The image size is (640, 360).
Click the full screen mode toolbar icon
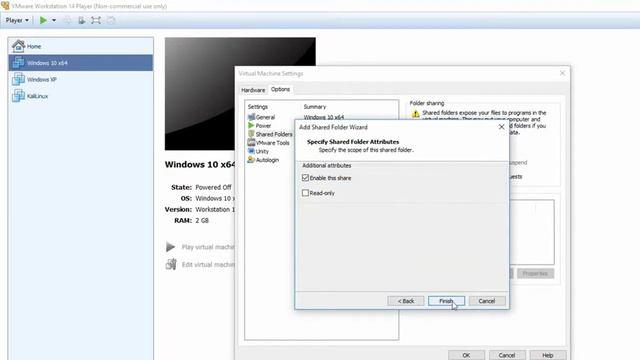(x=96, y=20)
